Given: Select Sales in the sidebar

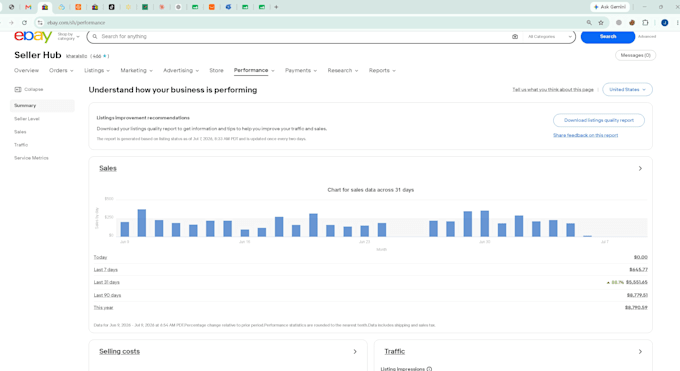Looking at the screenshot, I should [x=20, y=131].
